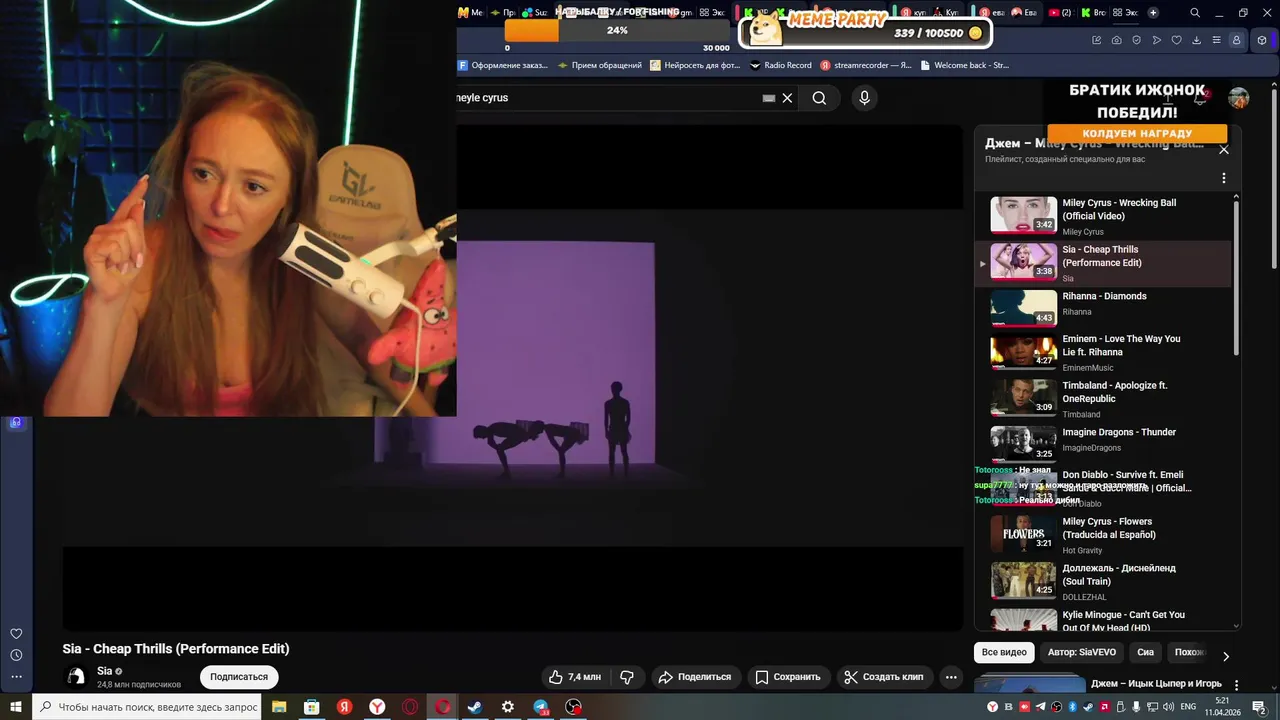Open Нейросеть для фот... bookmark
Viewport: 1280px width, 720px height.
pos(695,65)
